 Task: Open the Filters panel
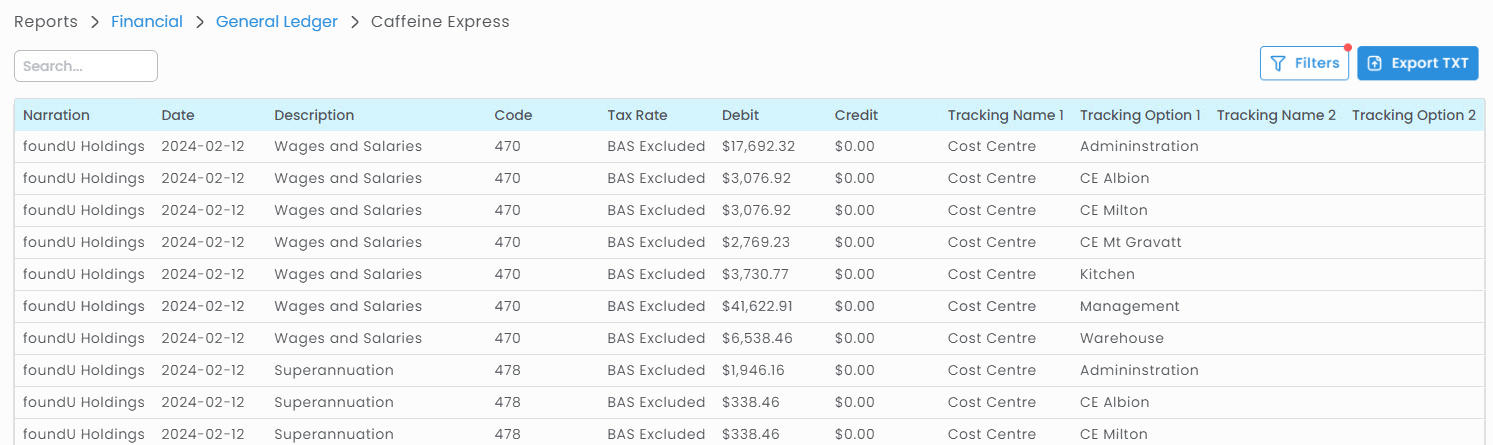pyautogui.click(x=1304, y=63)
